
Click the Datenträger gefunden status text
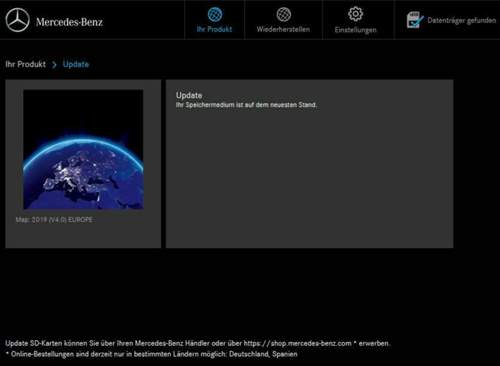pyautogui.click(x=462, y=20)
